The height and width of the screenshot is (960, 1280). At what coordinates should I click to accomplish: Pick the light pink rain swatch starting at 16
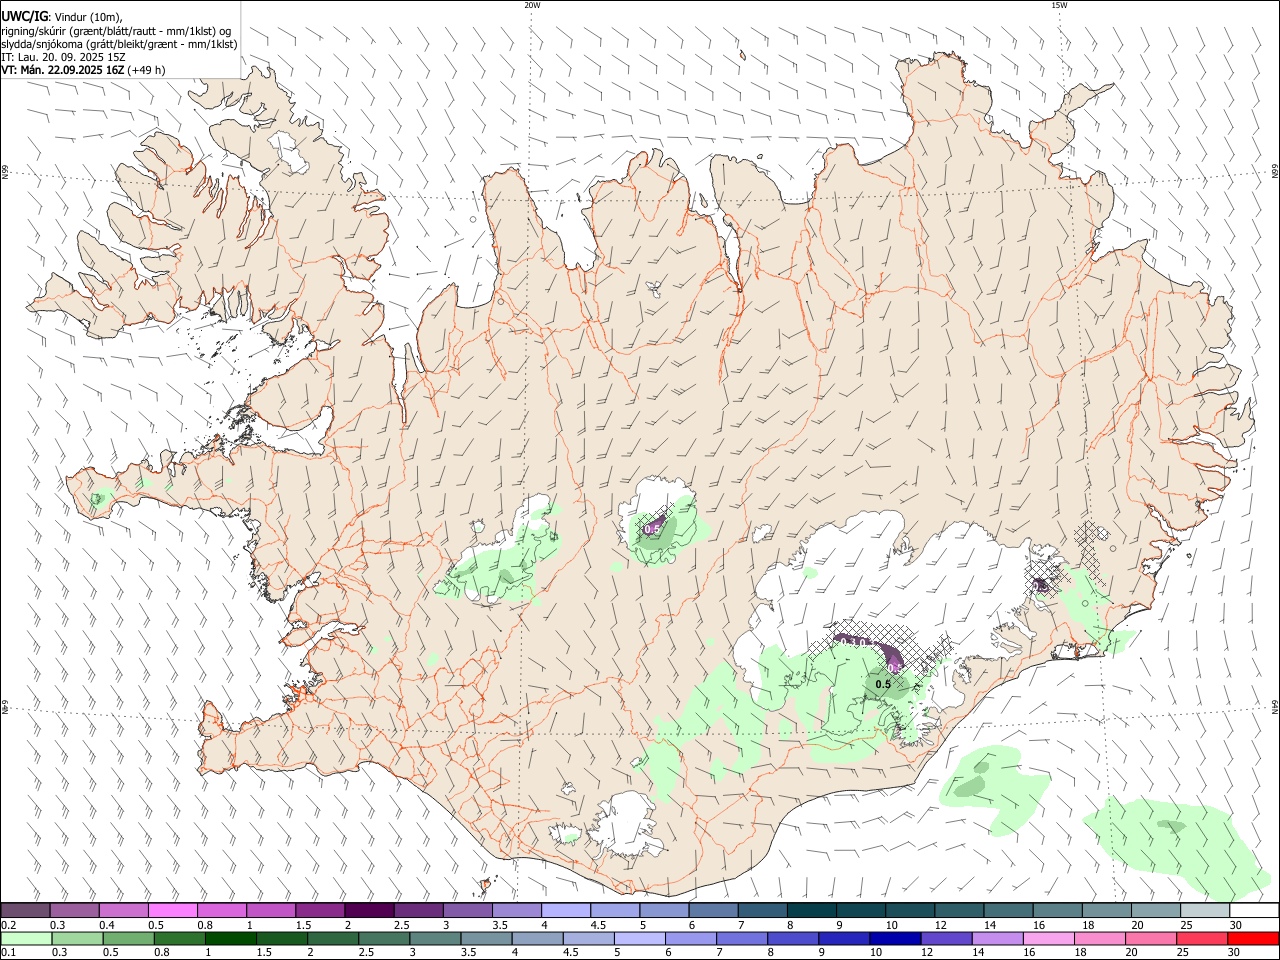tap(1049, 939)
